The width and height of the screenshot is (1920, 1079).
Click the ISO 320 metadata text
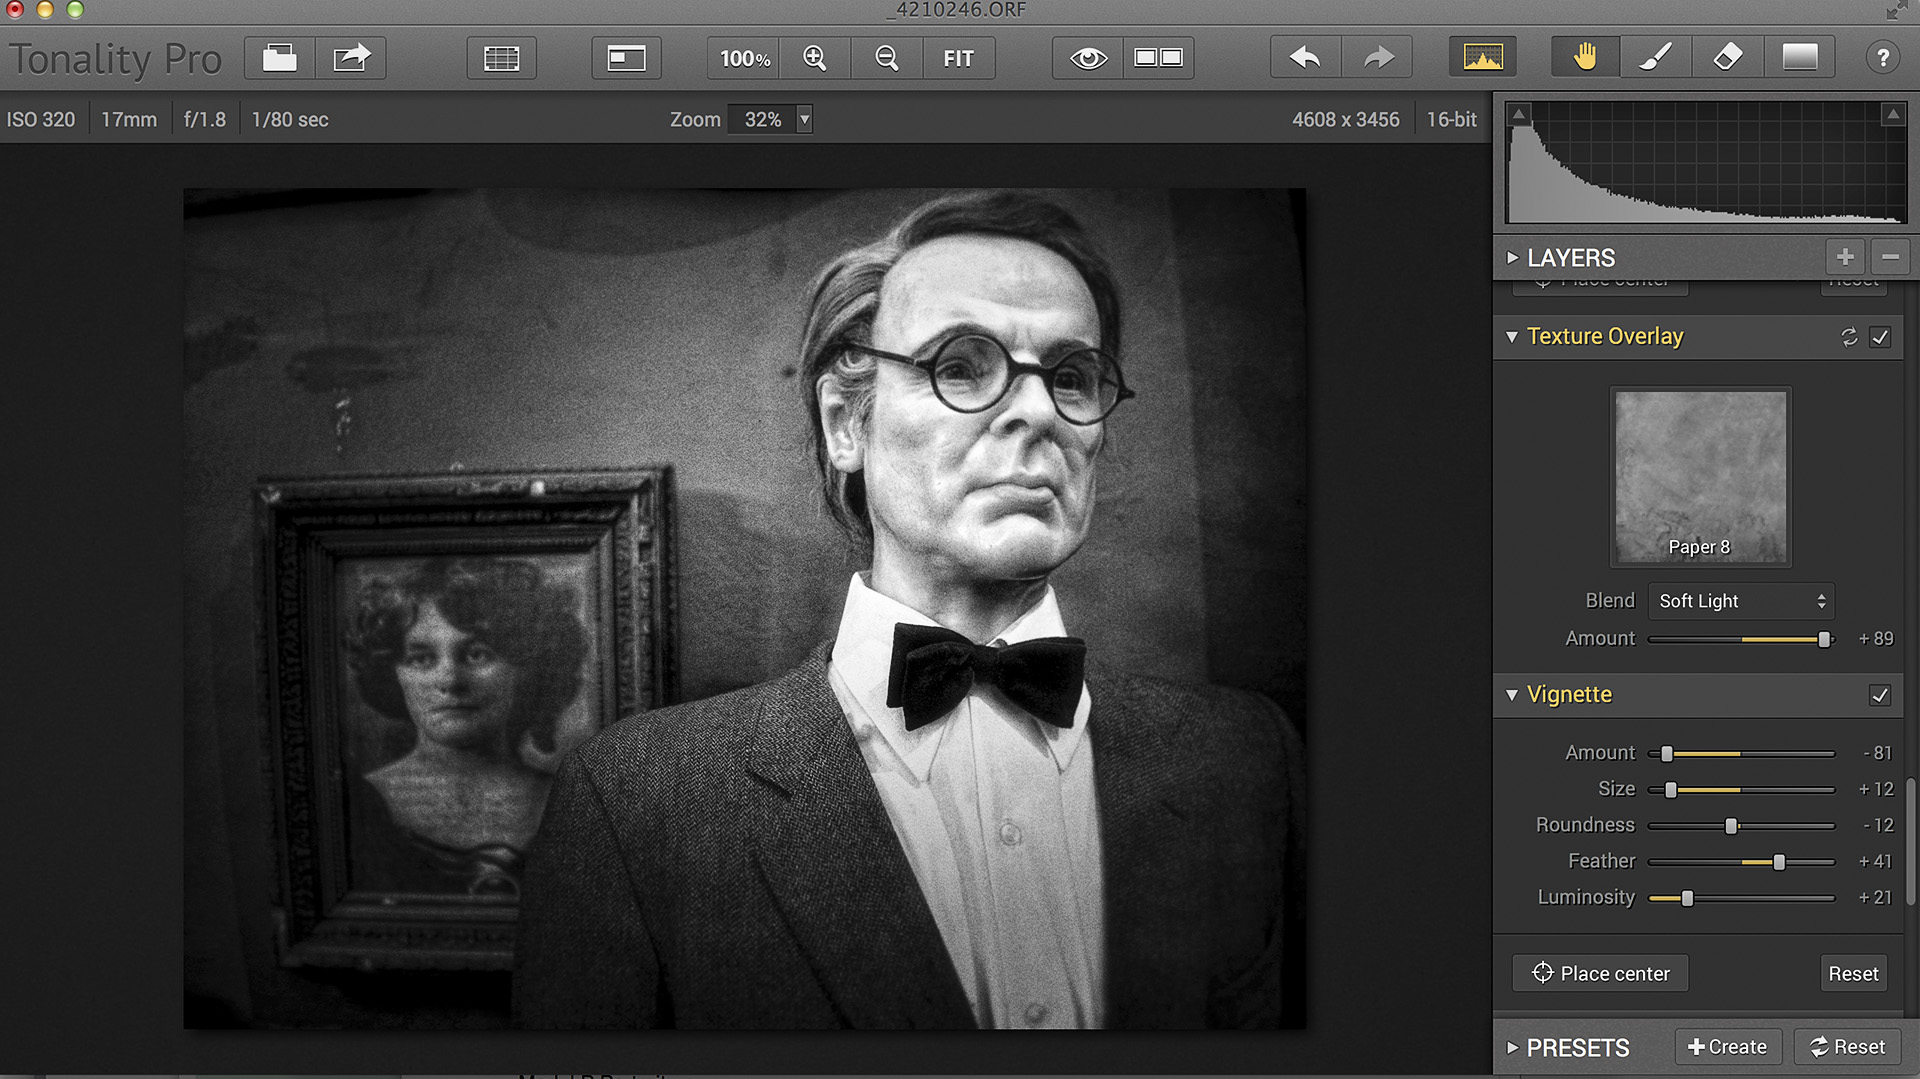(41, 119)
